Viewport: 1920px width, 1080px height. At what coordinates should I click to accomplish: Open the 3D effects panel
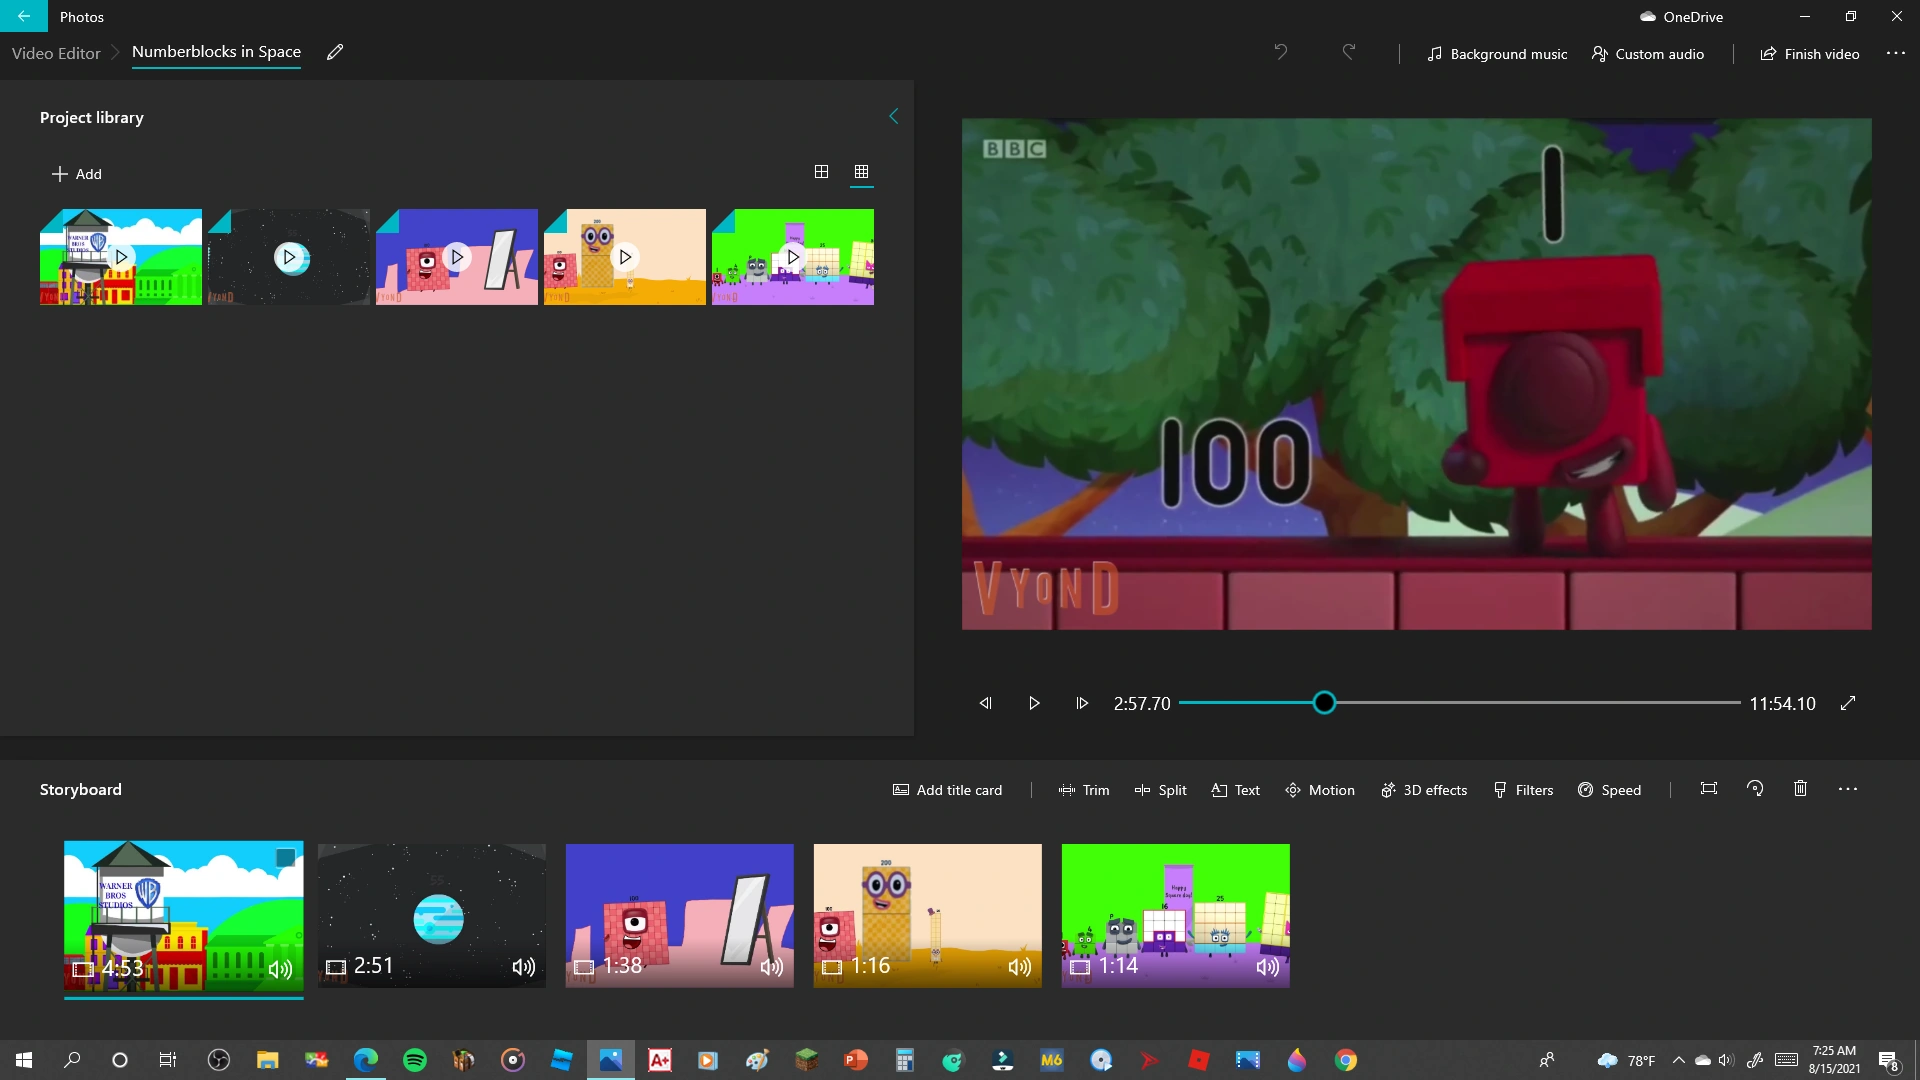pyautogui.click(x=1424, y=790)
